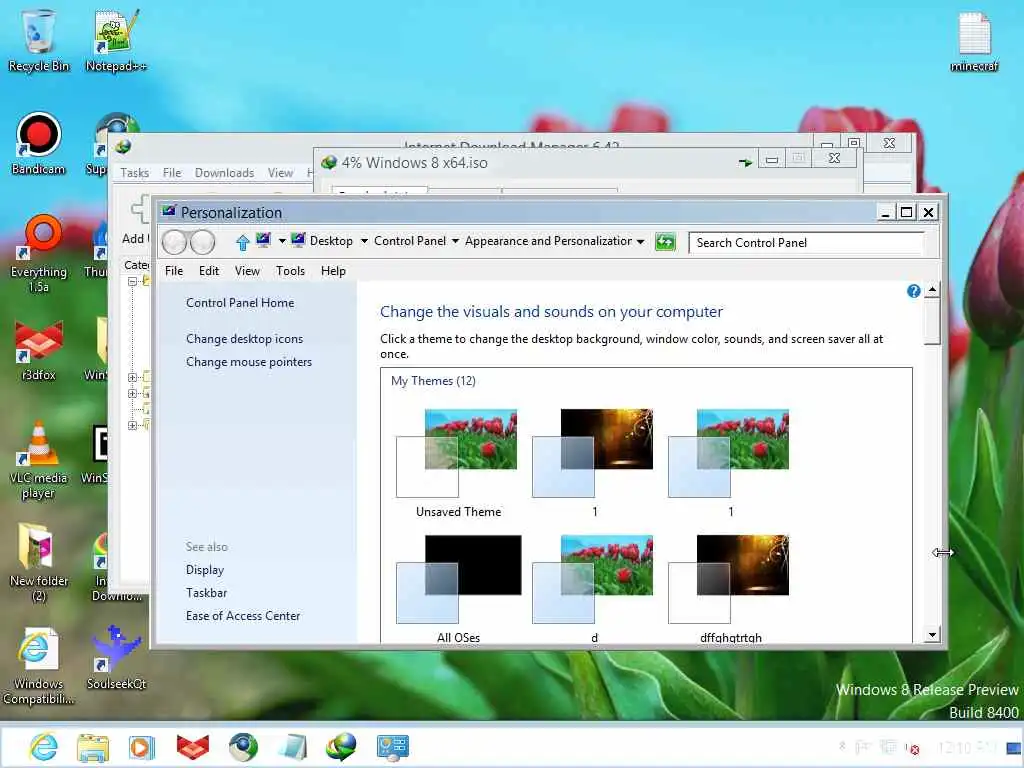1024x768 pixels.
Task: Launch r3dfox desktop shortcut
Action: coord(39,351)
